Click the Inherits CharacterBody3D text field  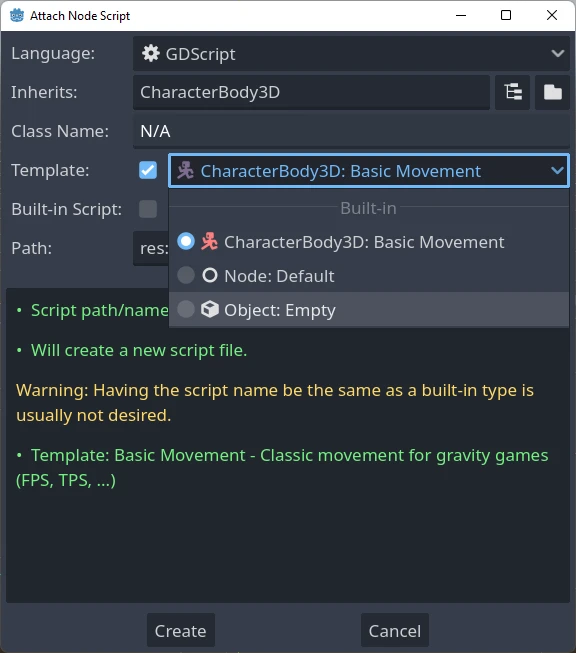point(311,92)
